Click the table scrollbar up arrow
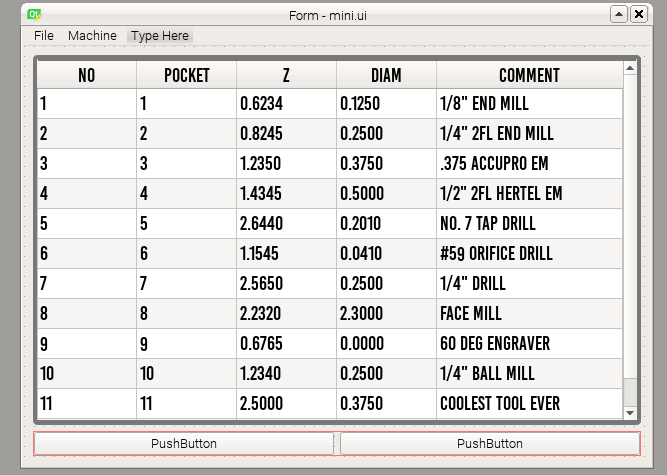 [630, 68]
